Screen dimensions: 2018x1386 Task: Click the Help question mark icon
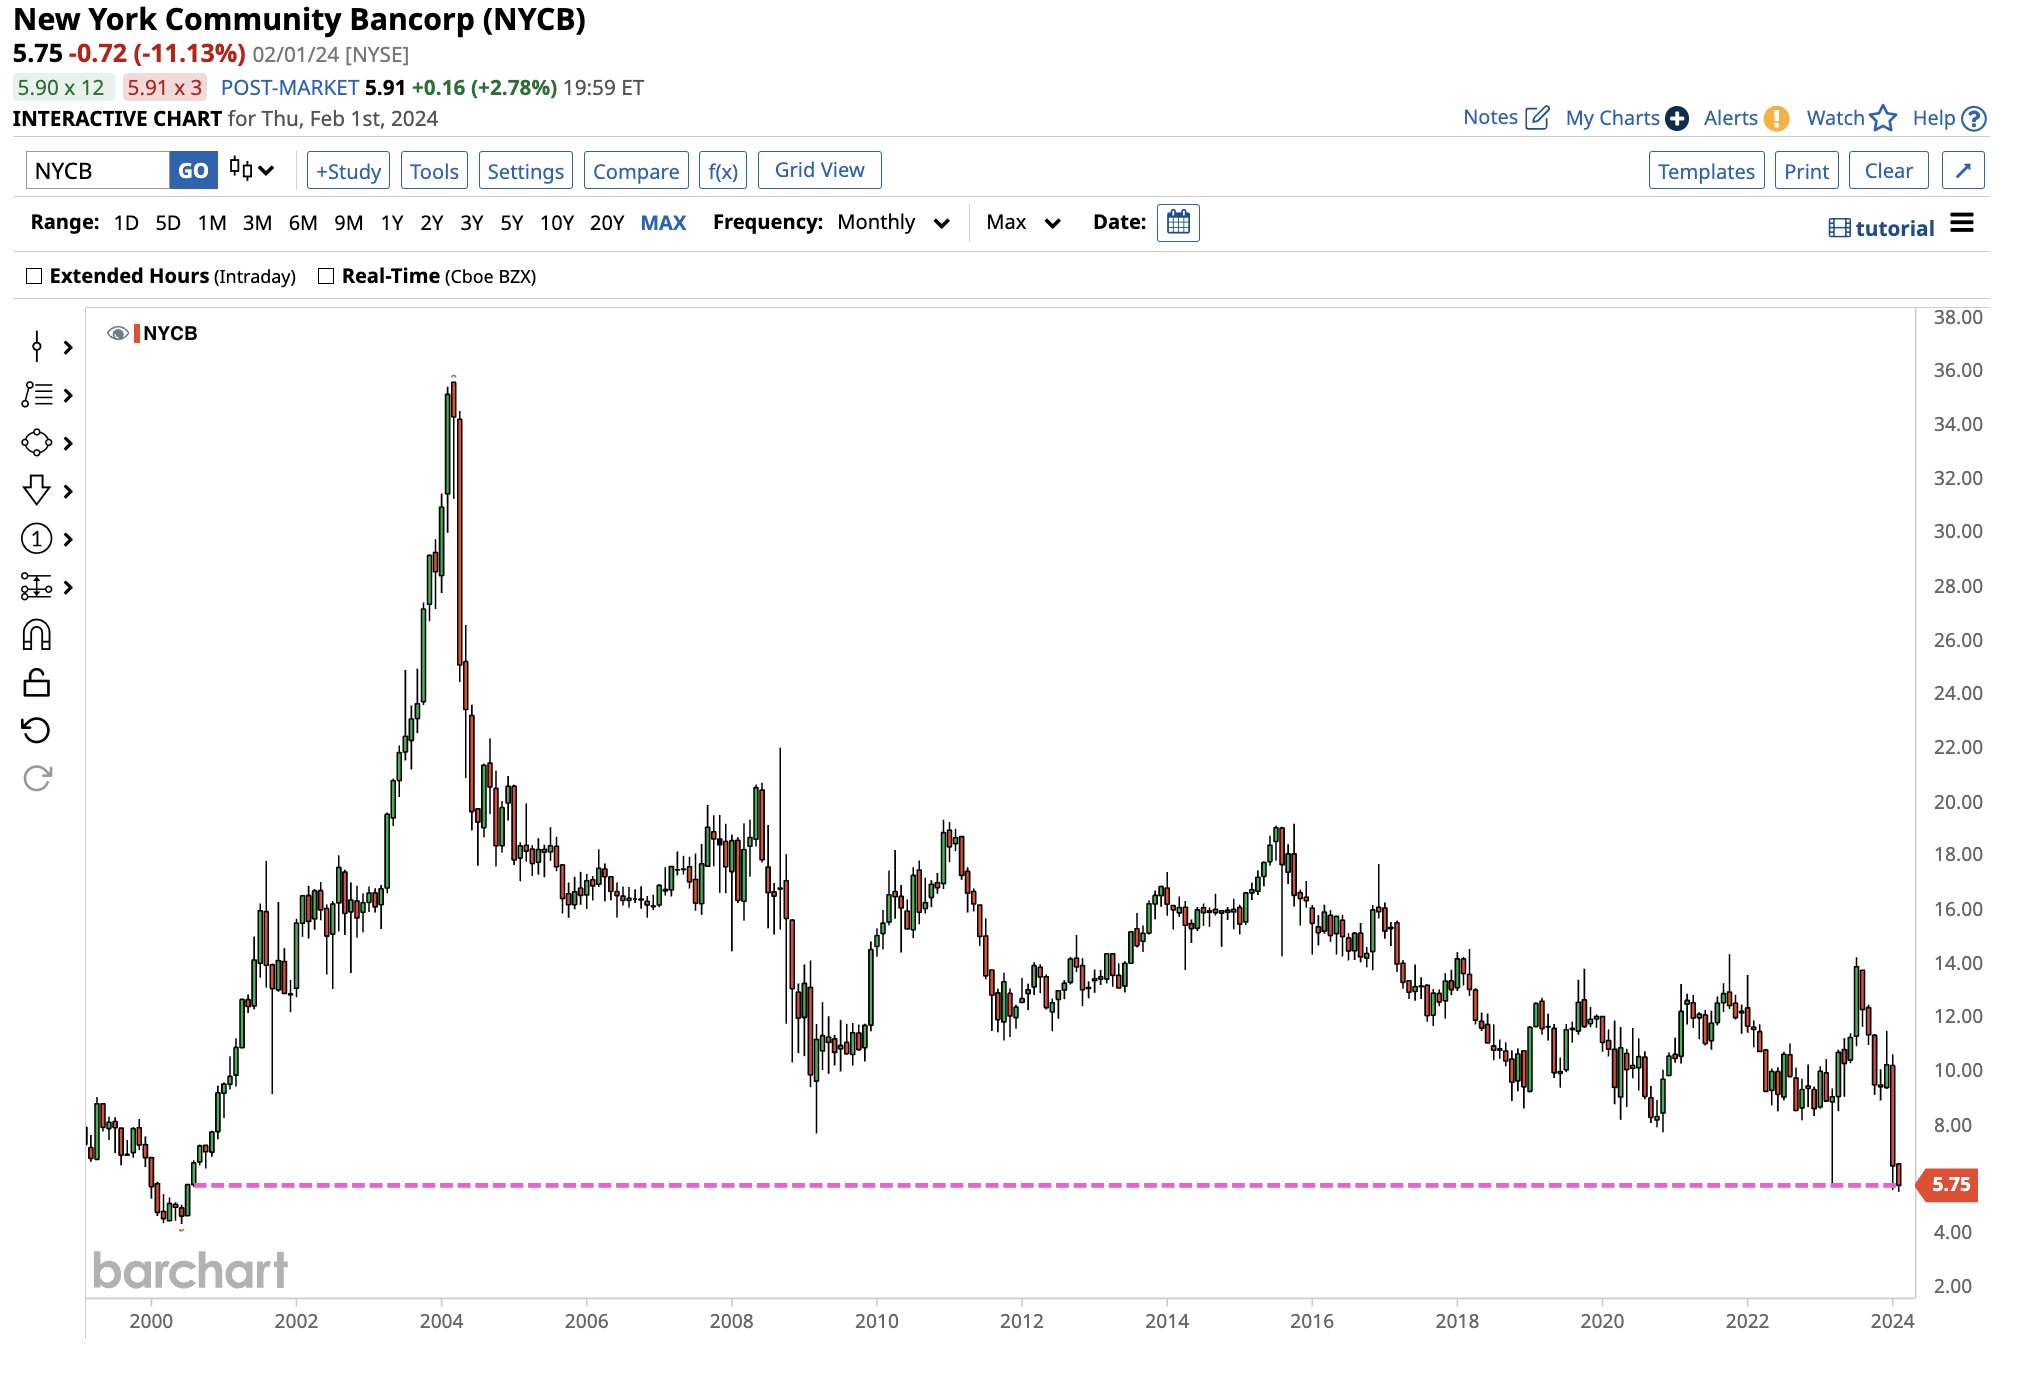click(x=1974, y=118)
